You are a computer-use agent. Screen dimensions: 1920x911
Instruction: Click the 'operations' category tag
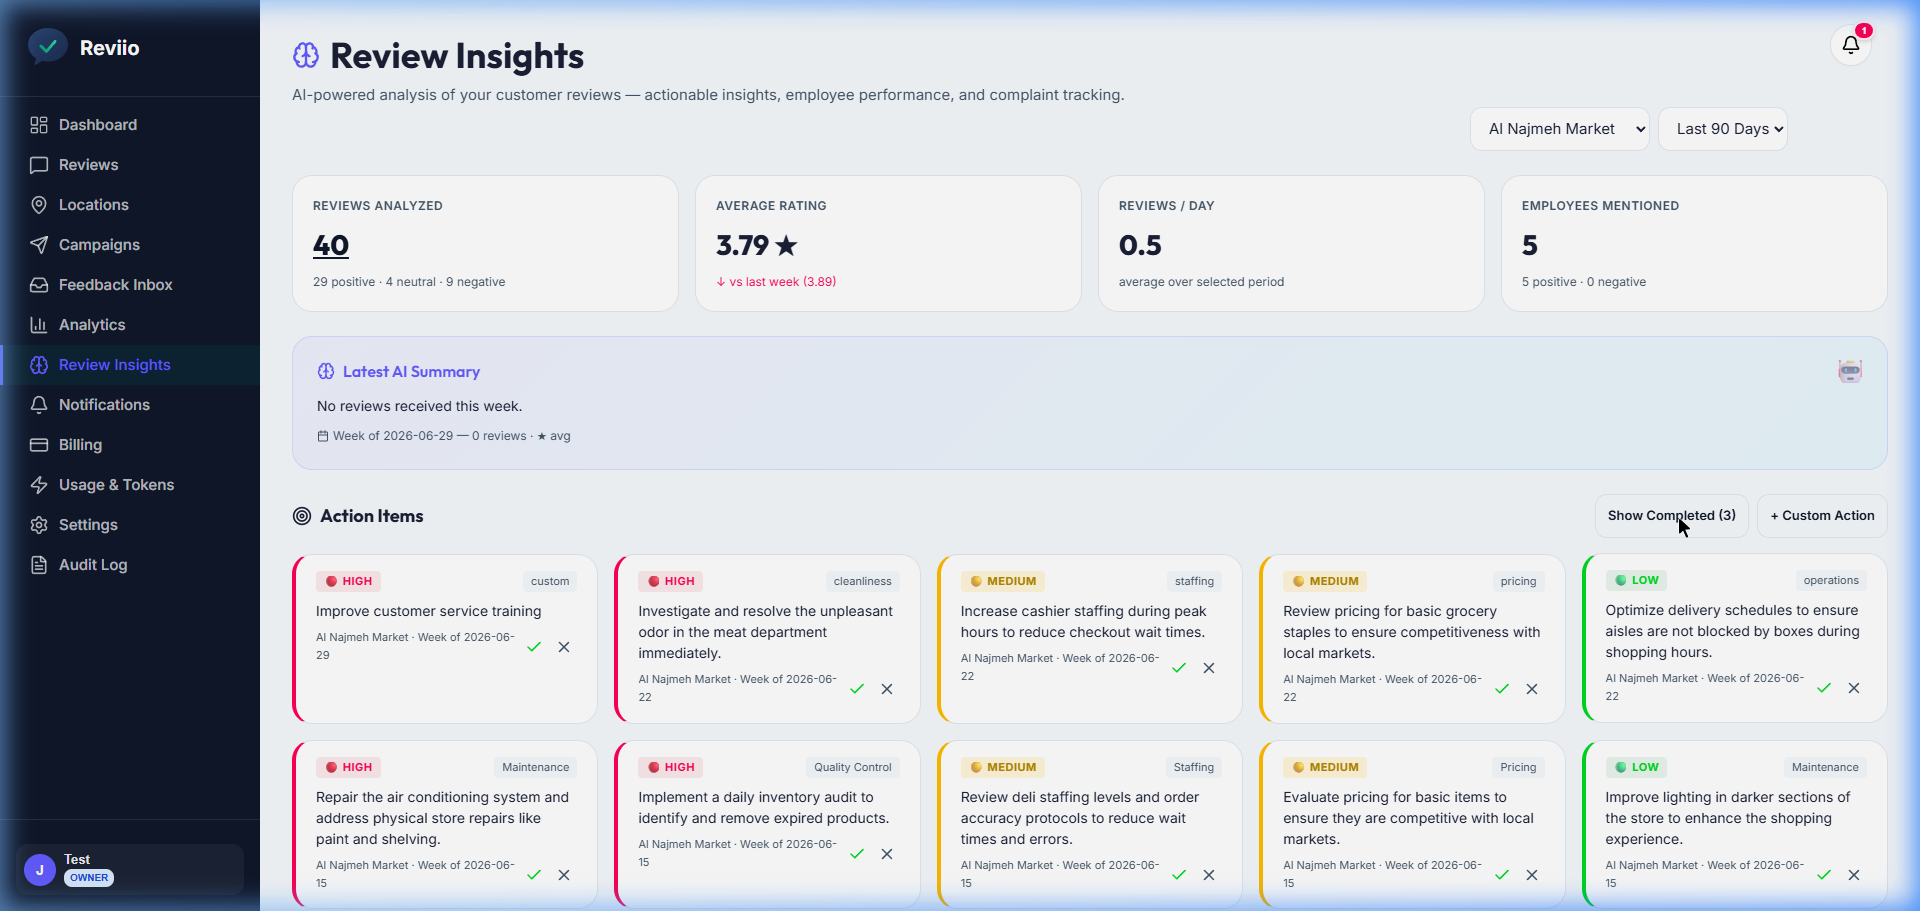pos(1831,580)
